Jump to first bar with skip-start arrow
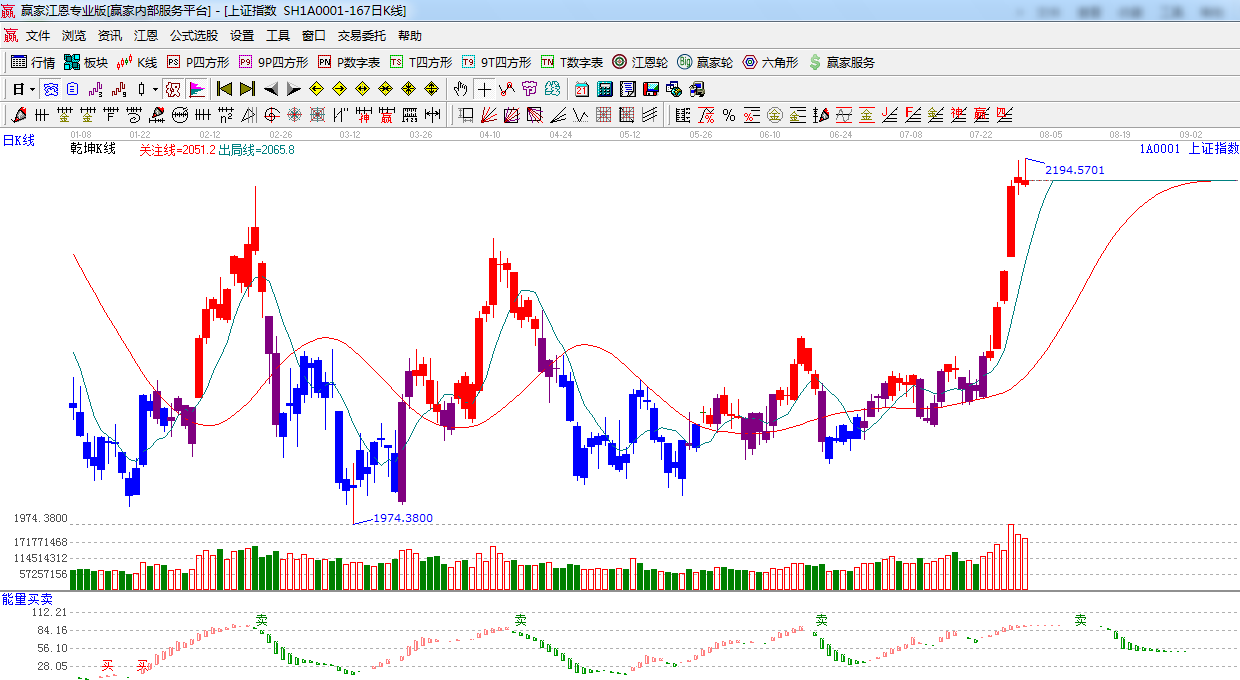The height and width of the screenshot is (680, 1240). (224, 89)
